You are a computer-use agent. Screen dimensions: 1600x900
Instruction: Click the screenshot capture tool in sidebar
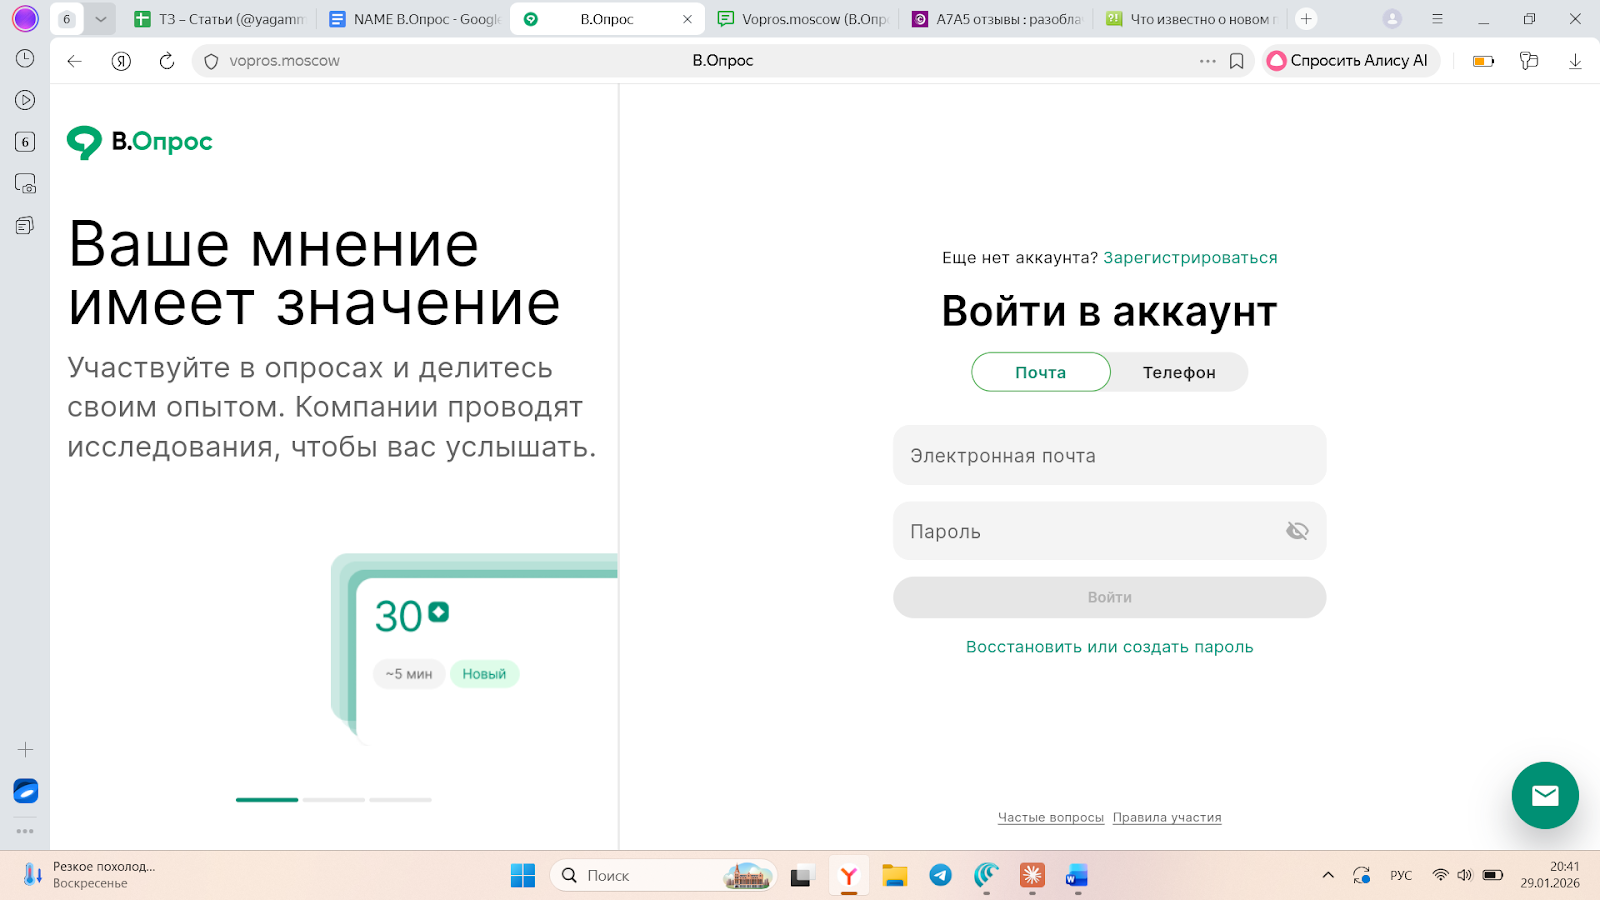pyautogui.click(x=25, y=184)
